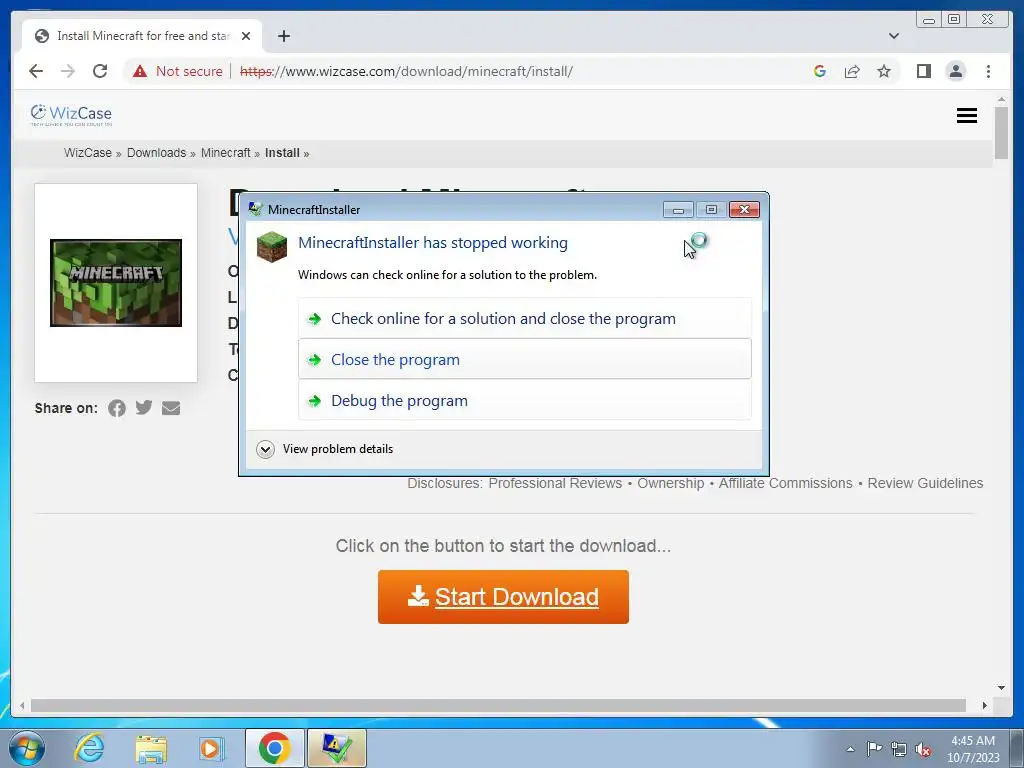Launch Internet Explorer from taskbar
This screenshot has height=768, width=1024.
click(89, 748)
